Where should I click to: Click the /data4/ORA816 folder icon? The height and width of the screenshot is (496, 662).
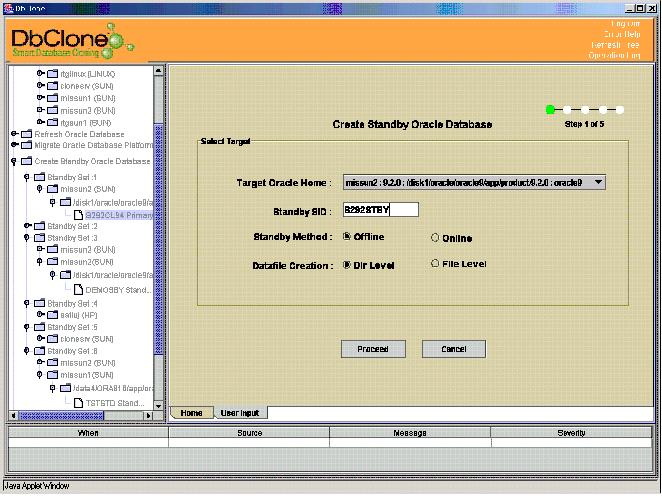pyautogui.click(x=65, y=388)
